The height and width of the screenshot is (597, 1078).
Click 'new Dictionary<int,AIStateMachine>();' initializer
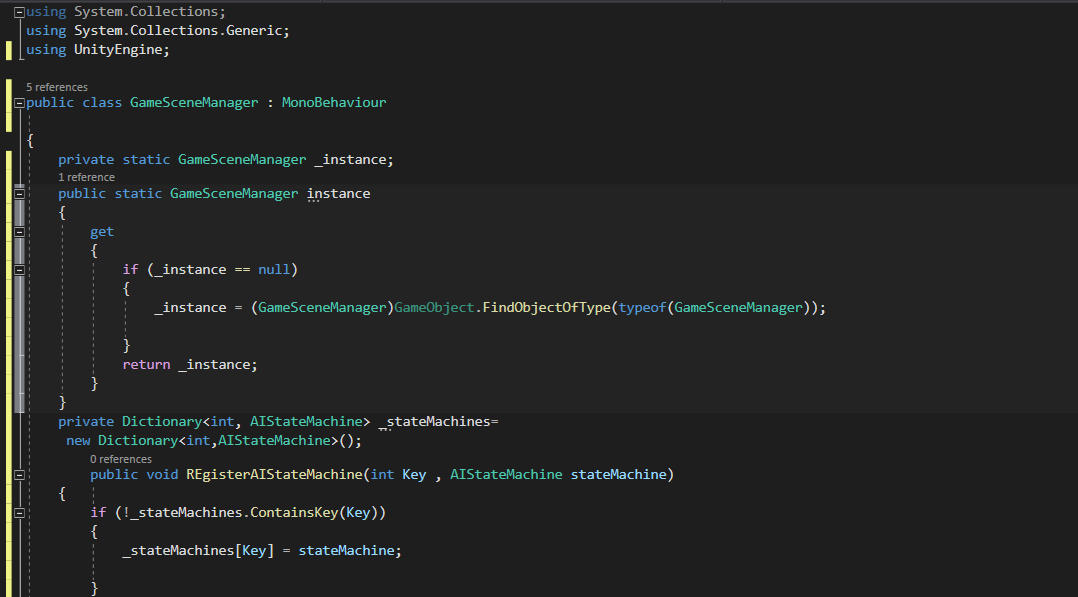coord(214,440)
